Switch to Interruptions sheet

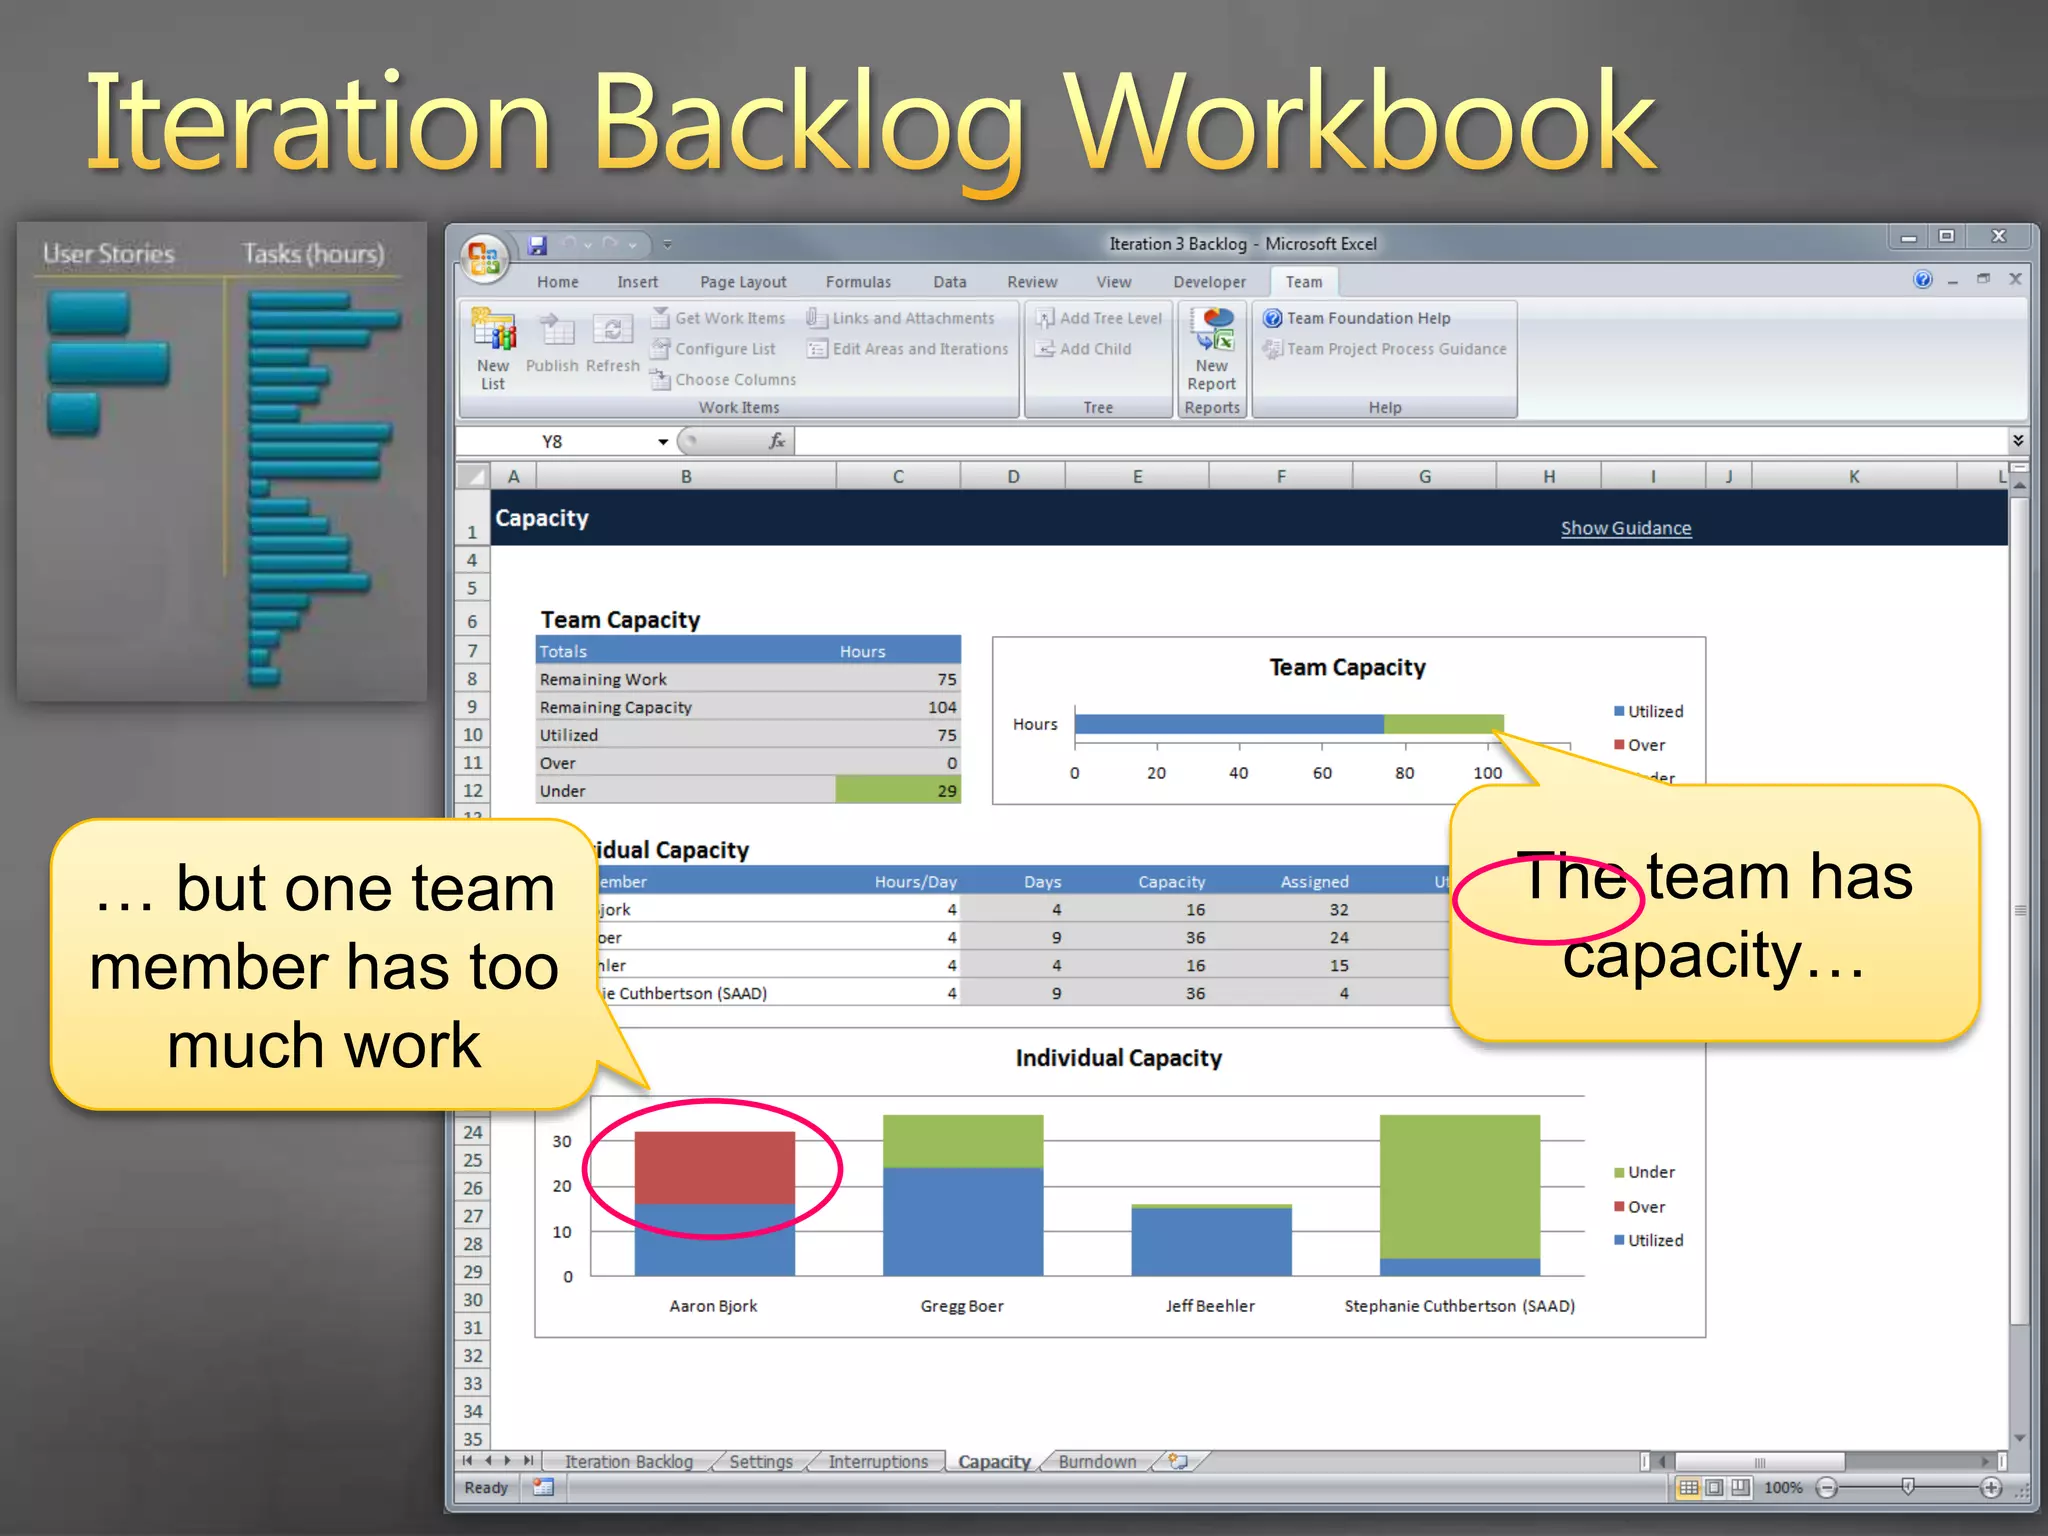coord(878,1462)
